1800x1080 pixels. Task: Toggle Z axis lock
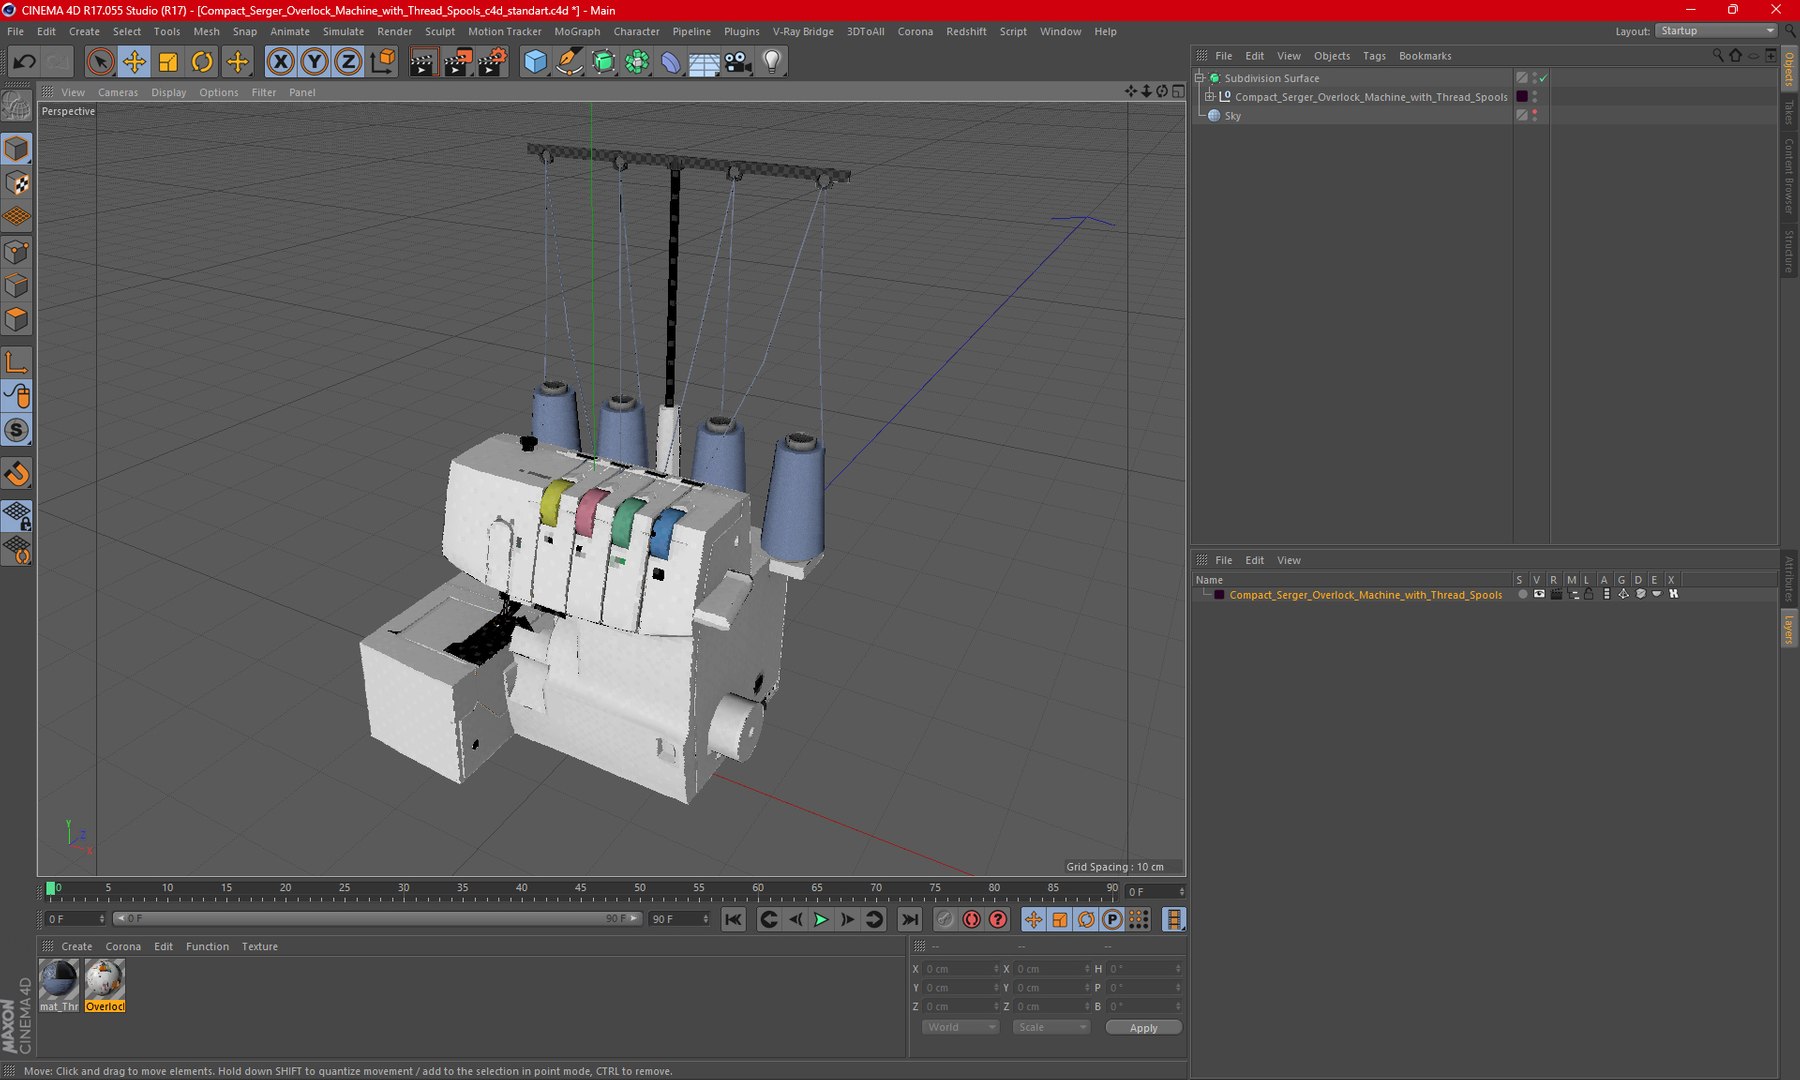coord(348,62)
